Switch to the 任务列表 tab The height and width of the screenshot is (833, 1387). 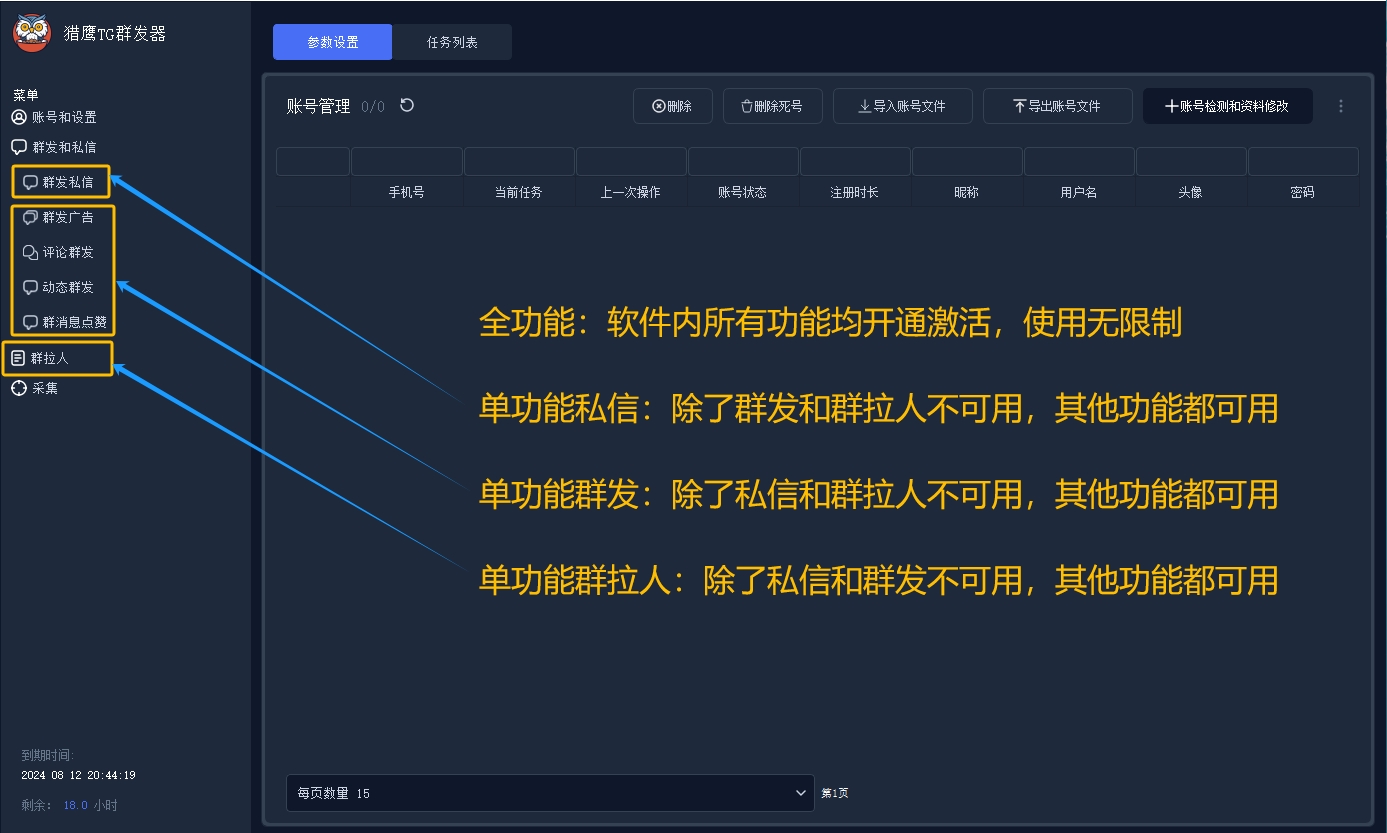coord(452,42)
